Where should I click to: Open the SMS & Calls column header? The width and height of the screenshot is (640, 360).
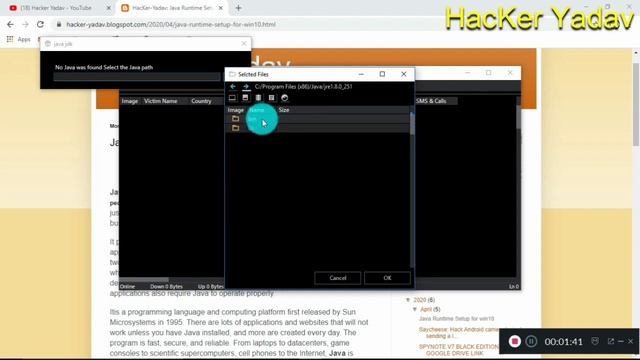[x=431, y=101]
